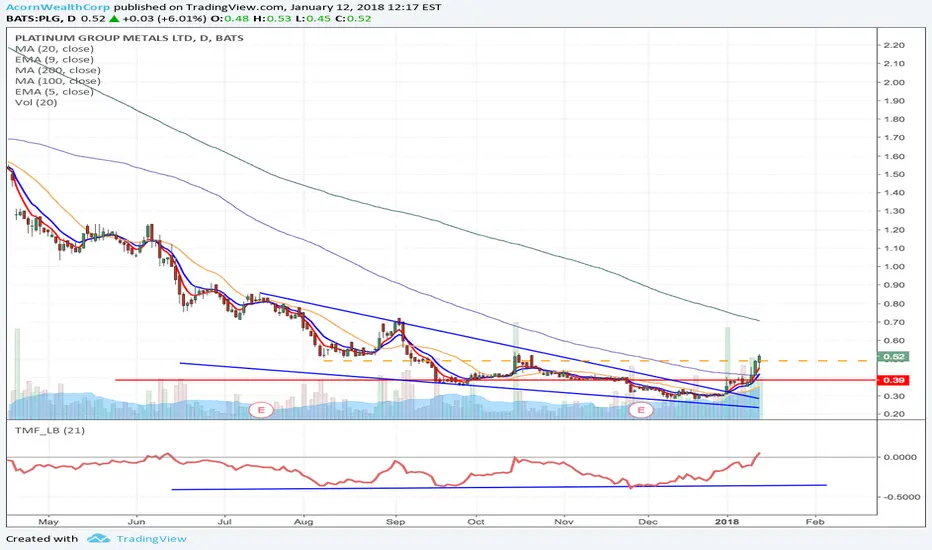Click the Aug label on time axis
The width and height of the screenshot is (932, 550).
(304, 521)
